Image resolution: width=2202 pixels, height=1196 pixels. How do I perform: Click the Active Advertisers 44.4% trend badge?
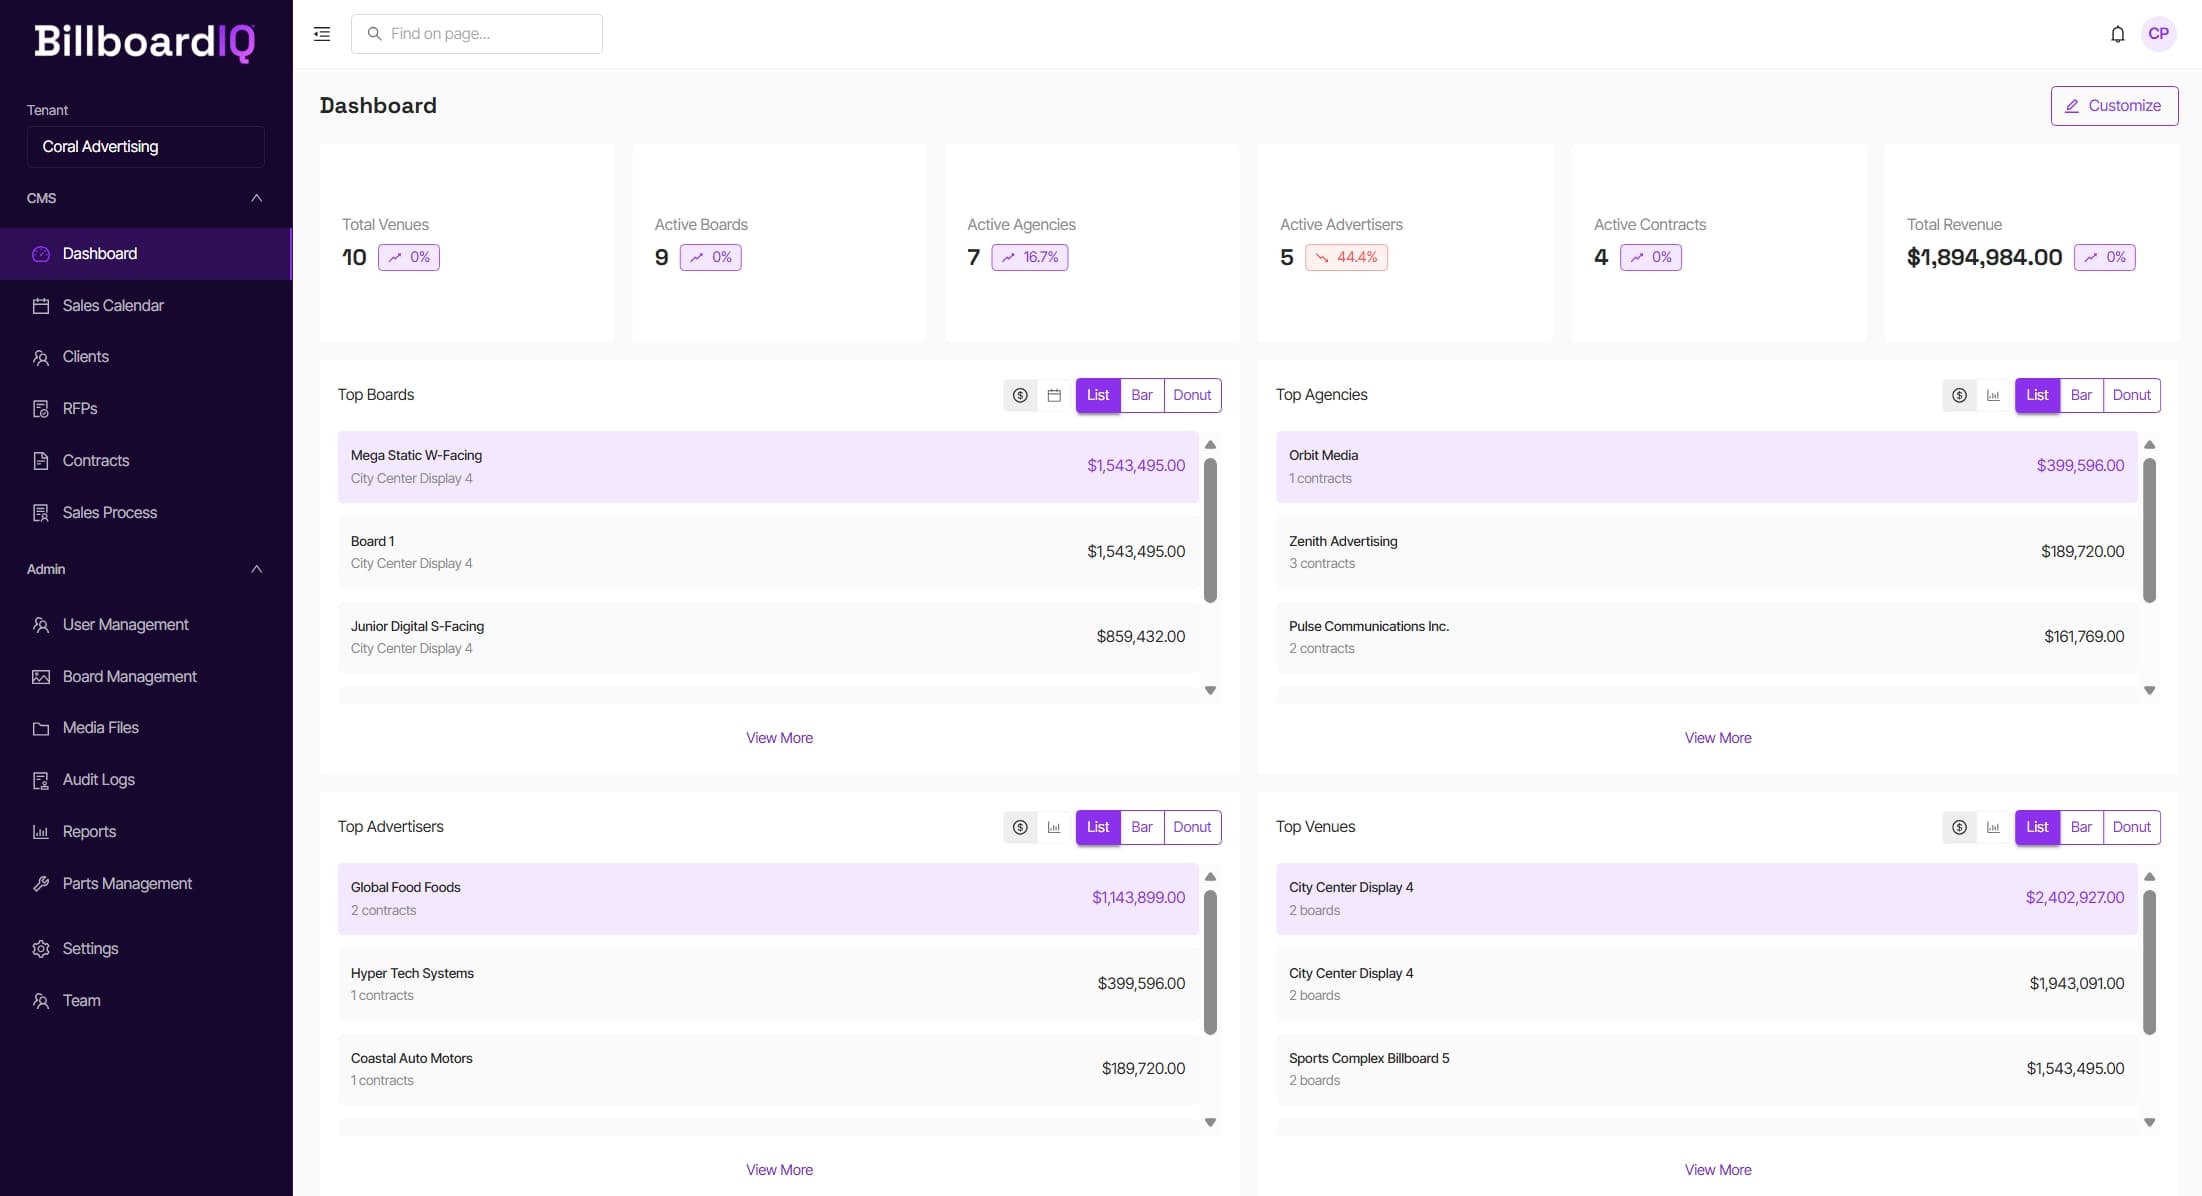point(1346,258)
